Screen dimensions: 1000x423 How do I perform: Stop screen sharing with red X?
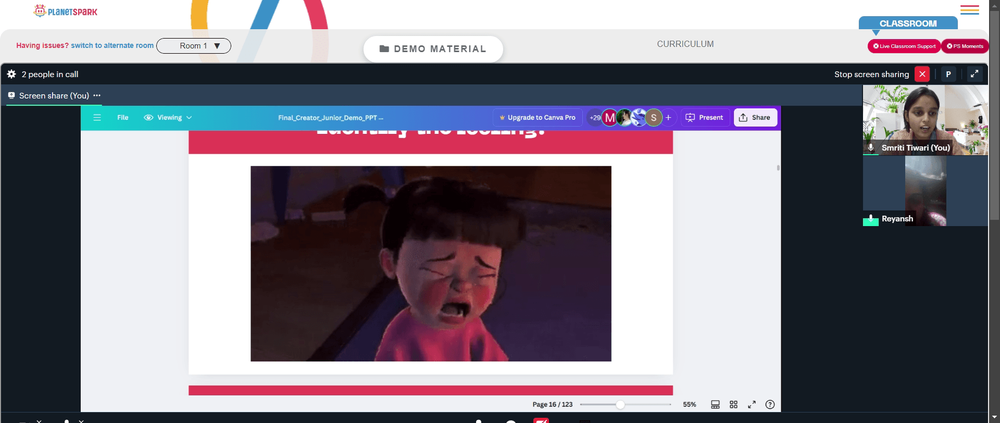click(x=922, y=74)
